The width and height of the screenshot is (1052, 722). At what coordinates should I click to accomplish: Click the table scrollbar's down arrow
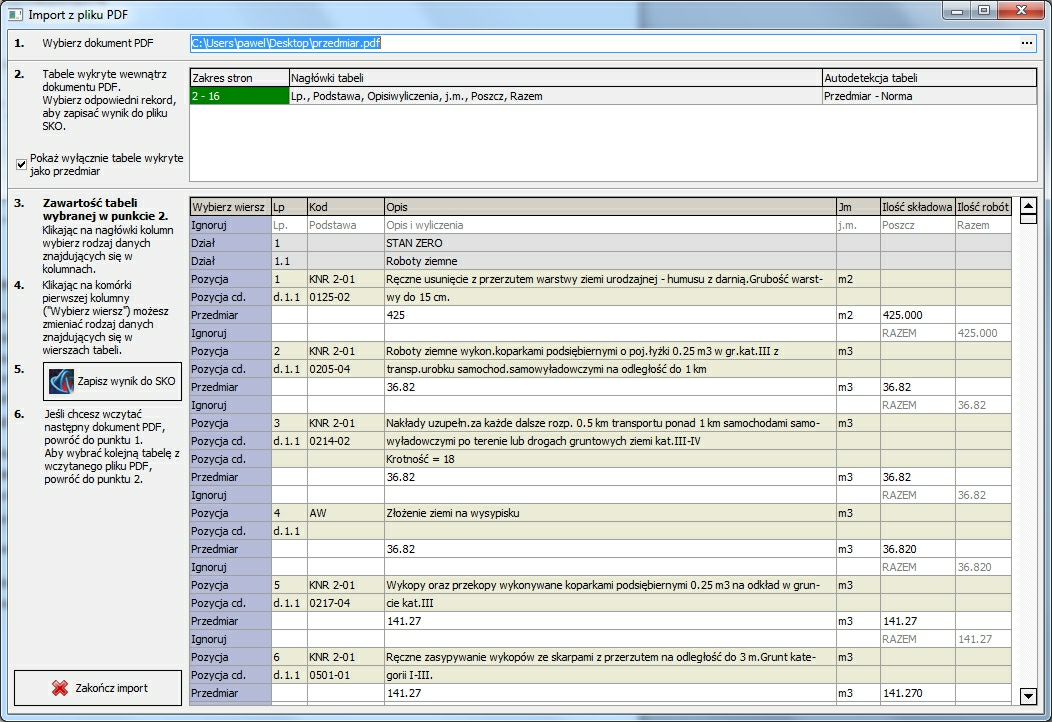[1028, 696]
